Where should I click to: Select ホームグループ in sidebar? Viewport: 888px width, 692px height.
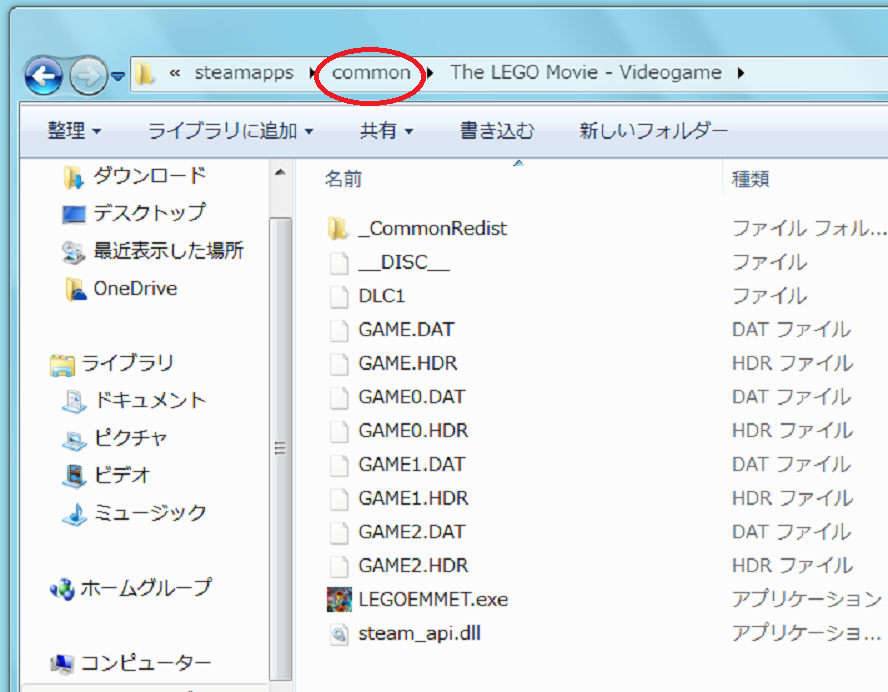point(146,588)
